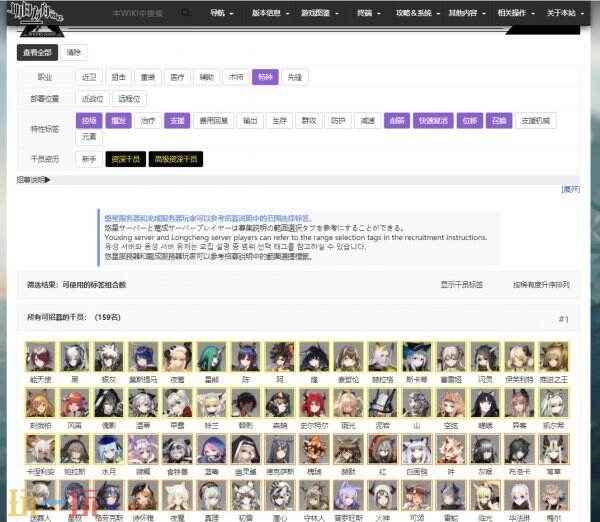The width and height of the screenshot is (600, 522).
Task: Click the 凯尔希 operator portrait
Action: tap(554, 403)
